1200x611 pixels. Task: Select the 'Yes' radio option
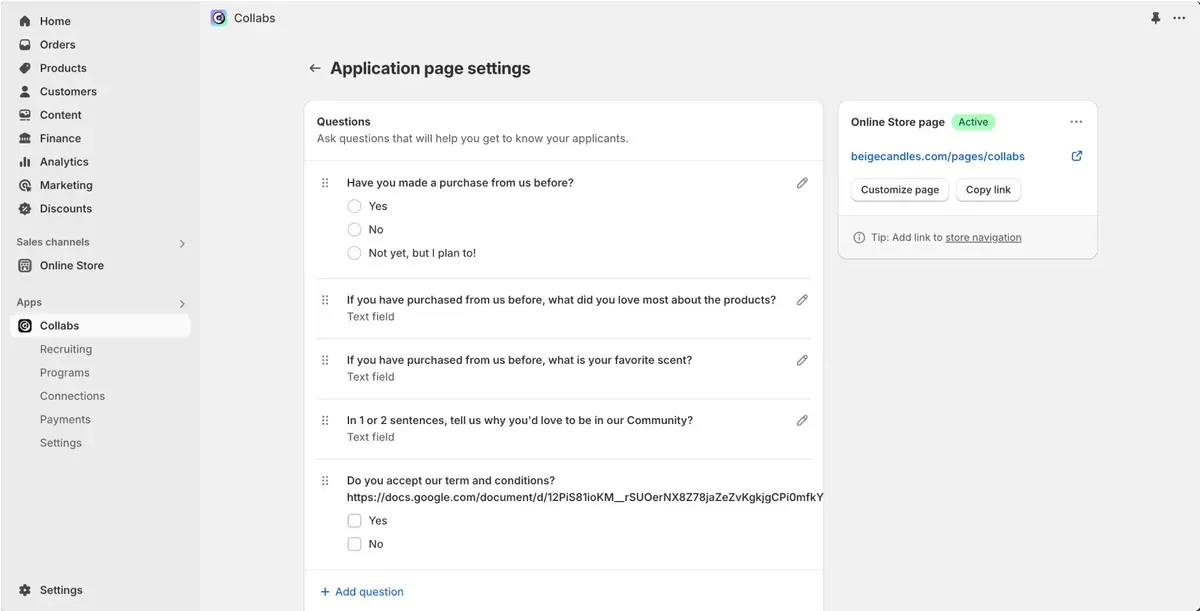click(354, 206)
